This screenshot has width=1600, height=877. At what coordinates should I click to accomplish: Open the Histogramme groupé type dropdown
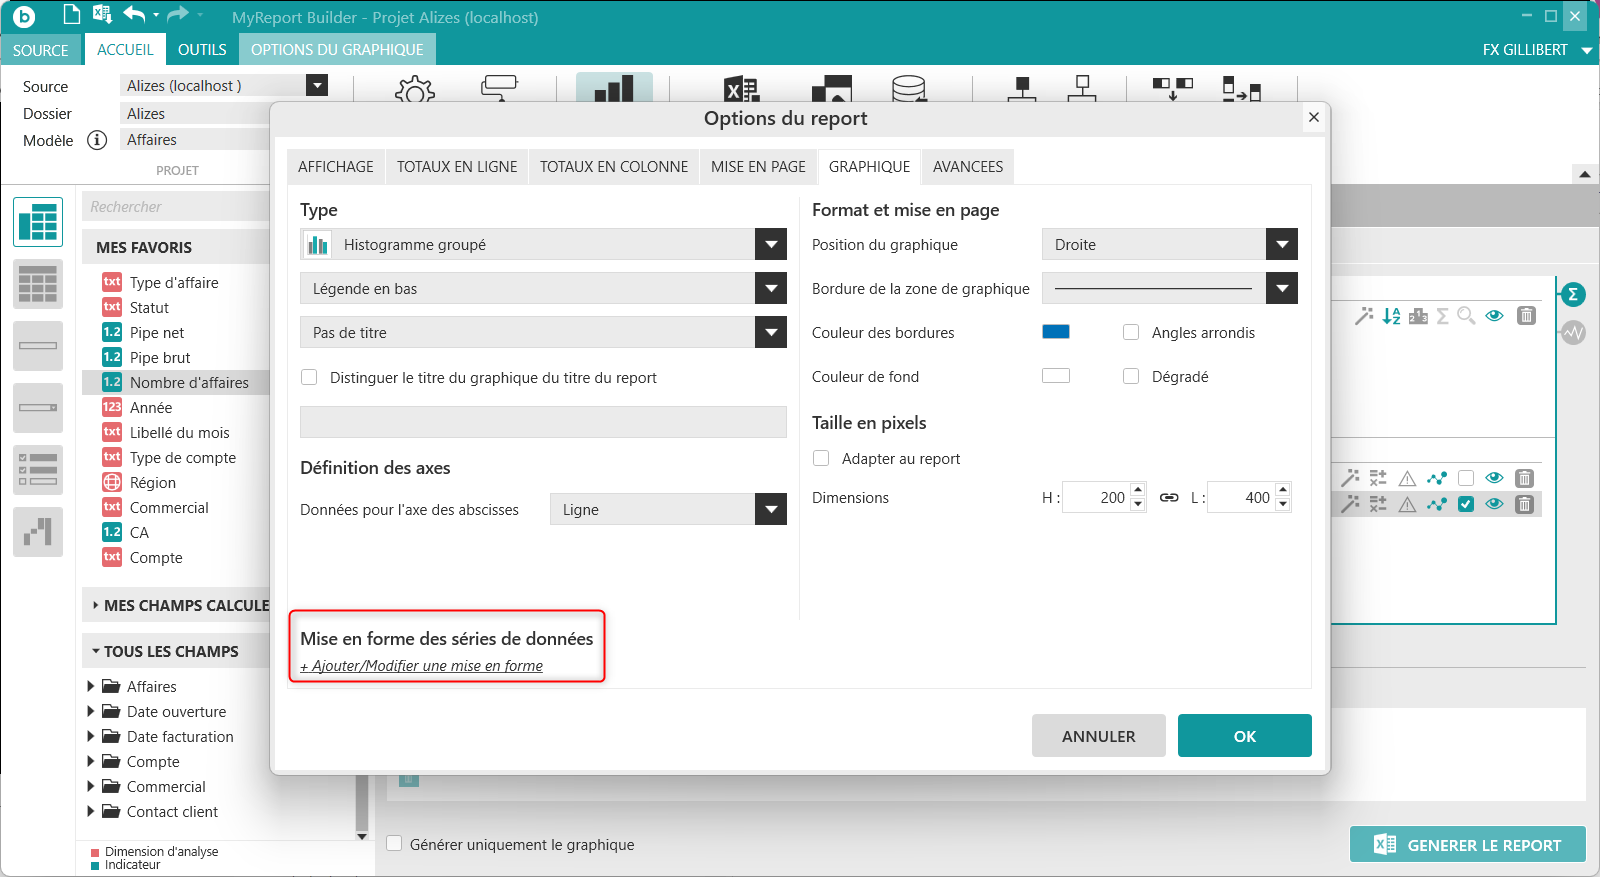(770, 244)
